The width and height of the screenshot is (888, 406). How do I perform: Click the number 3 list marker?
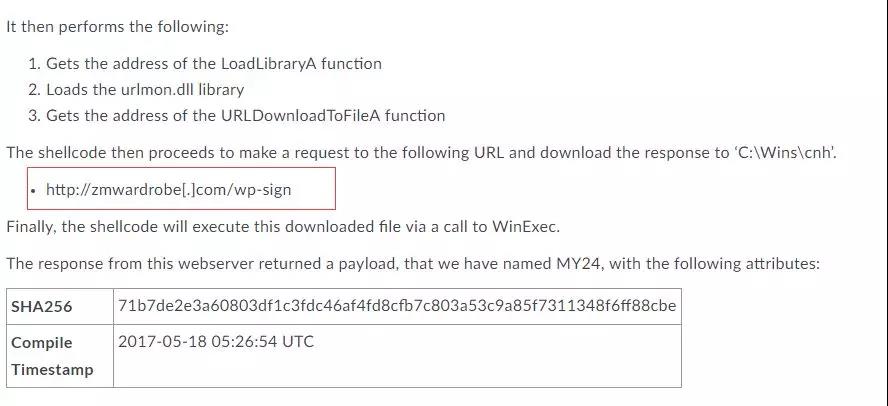point(34,116)
